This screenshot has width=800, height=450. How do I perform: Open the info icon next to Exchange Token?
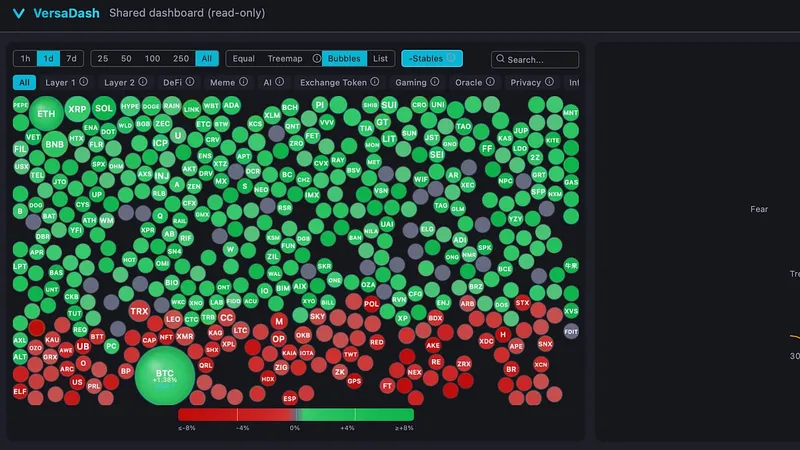(374, 82)
